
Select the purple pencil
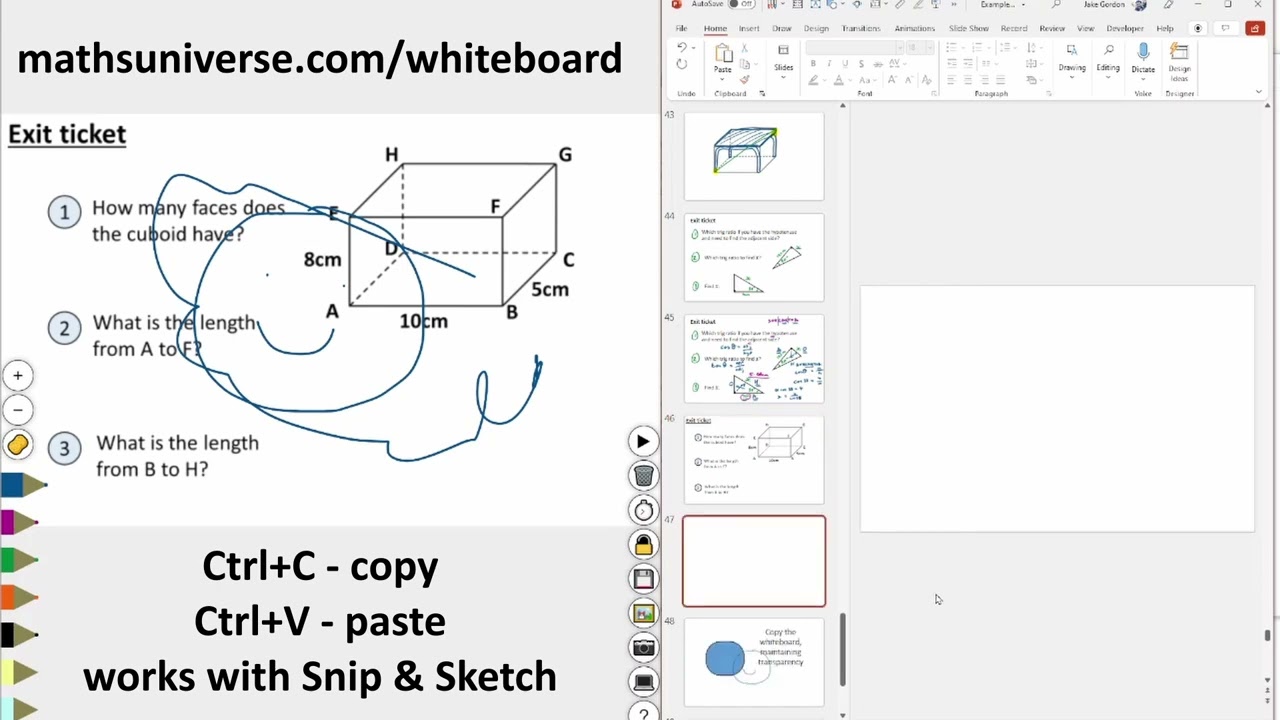(19, 522)
